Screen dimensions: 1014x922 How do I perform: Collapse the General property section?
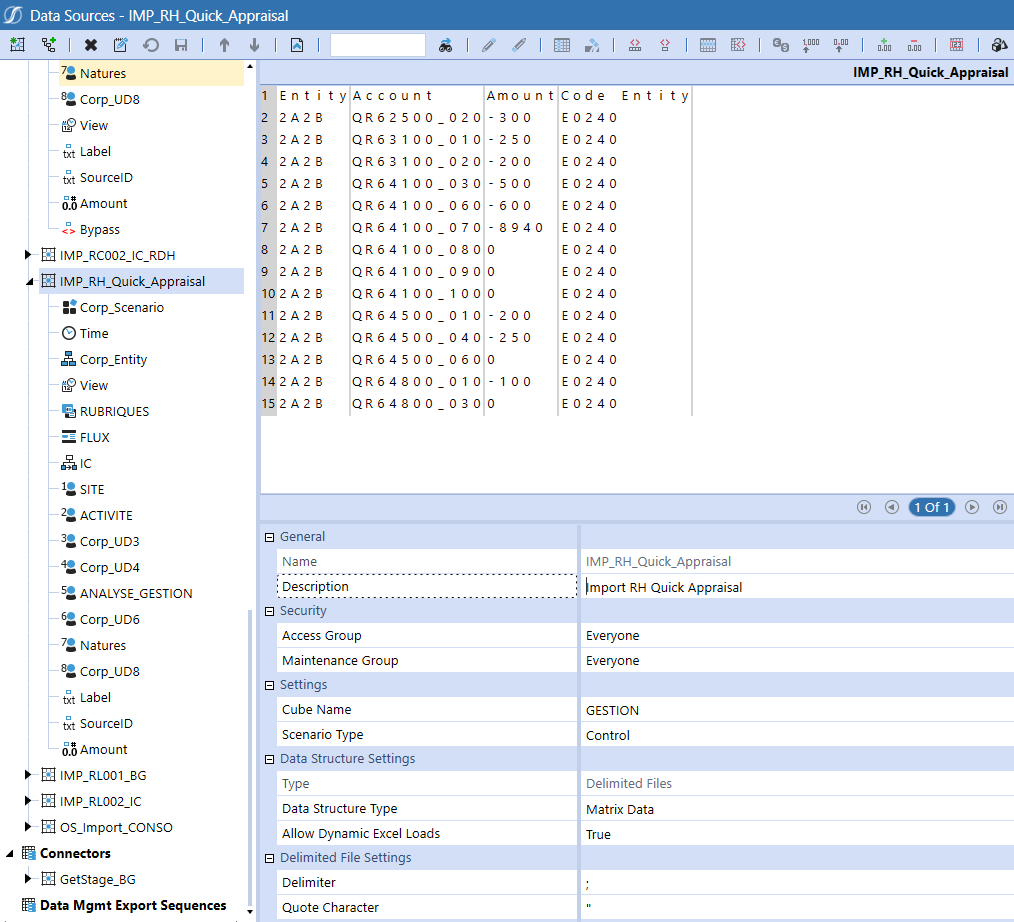click(x=269, y=537)
